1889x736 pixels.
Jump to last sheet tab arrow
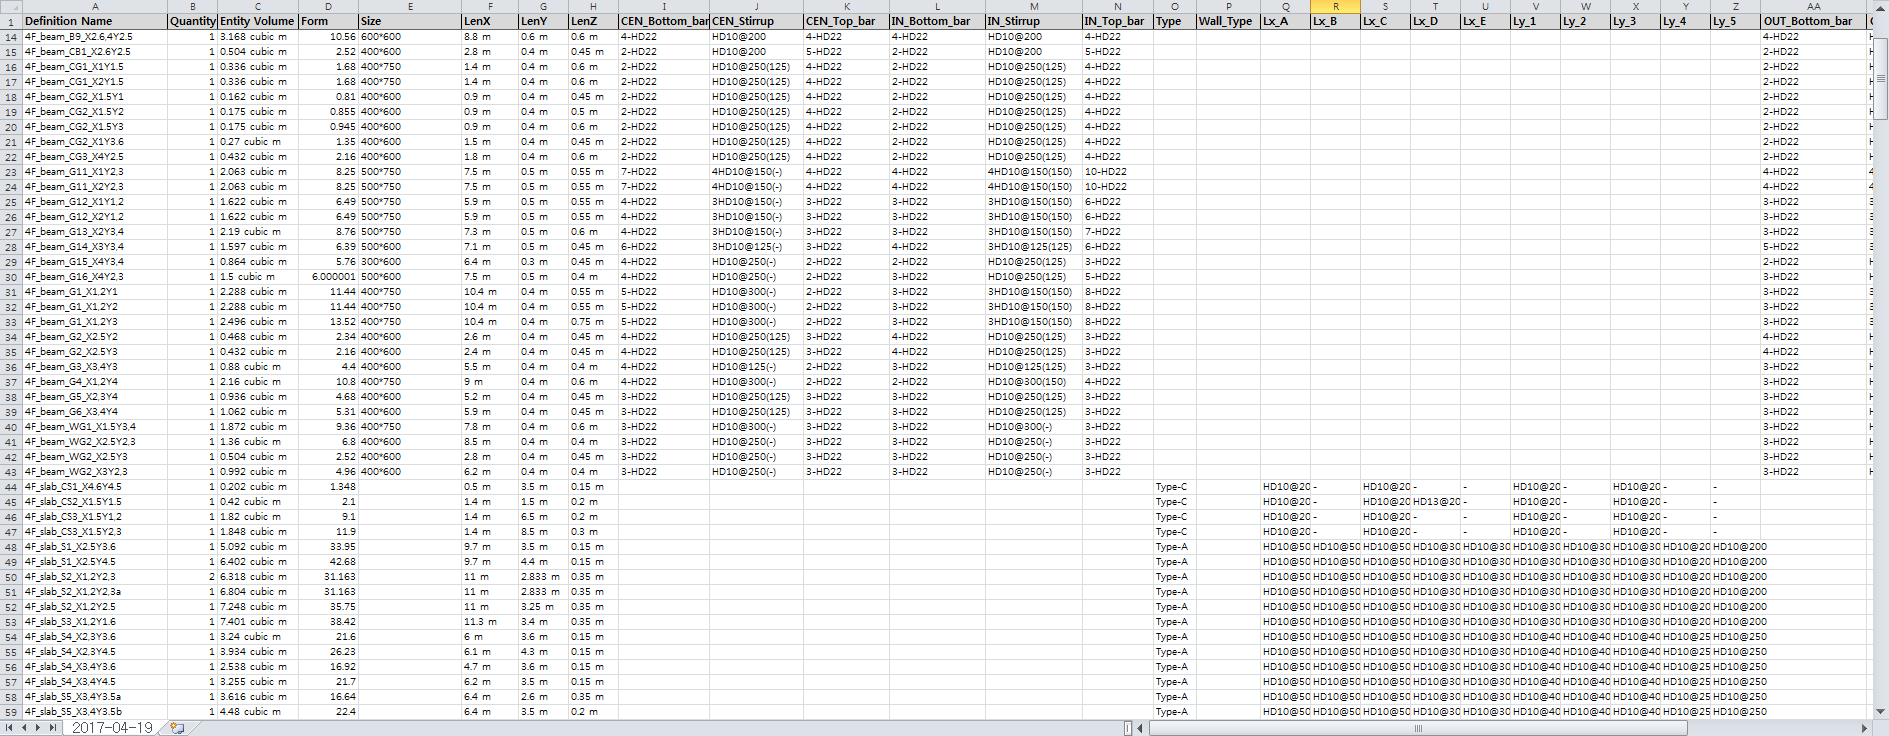53,728
